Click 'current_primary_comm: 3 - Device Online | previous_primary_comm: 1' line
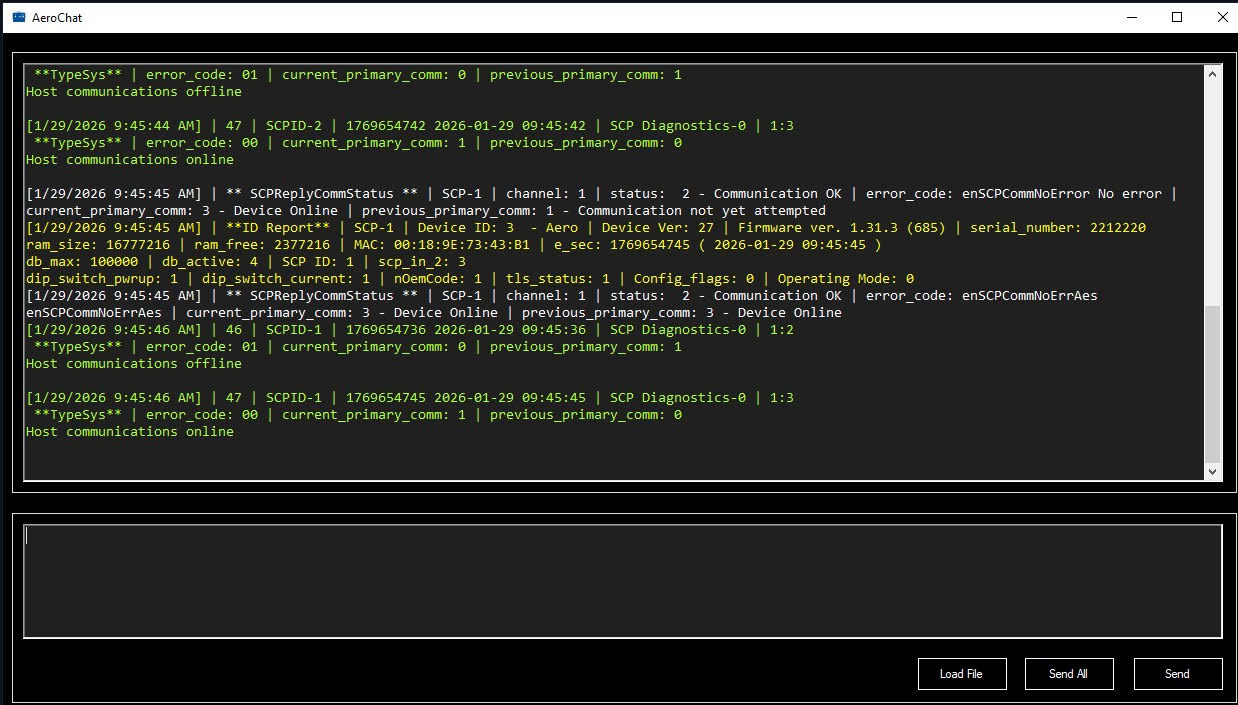 [426, 211]
